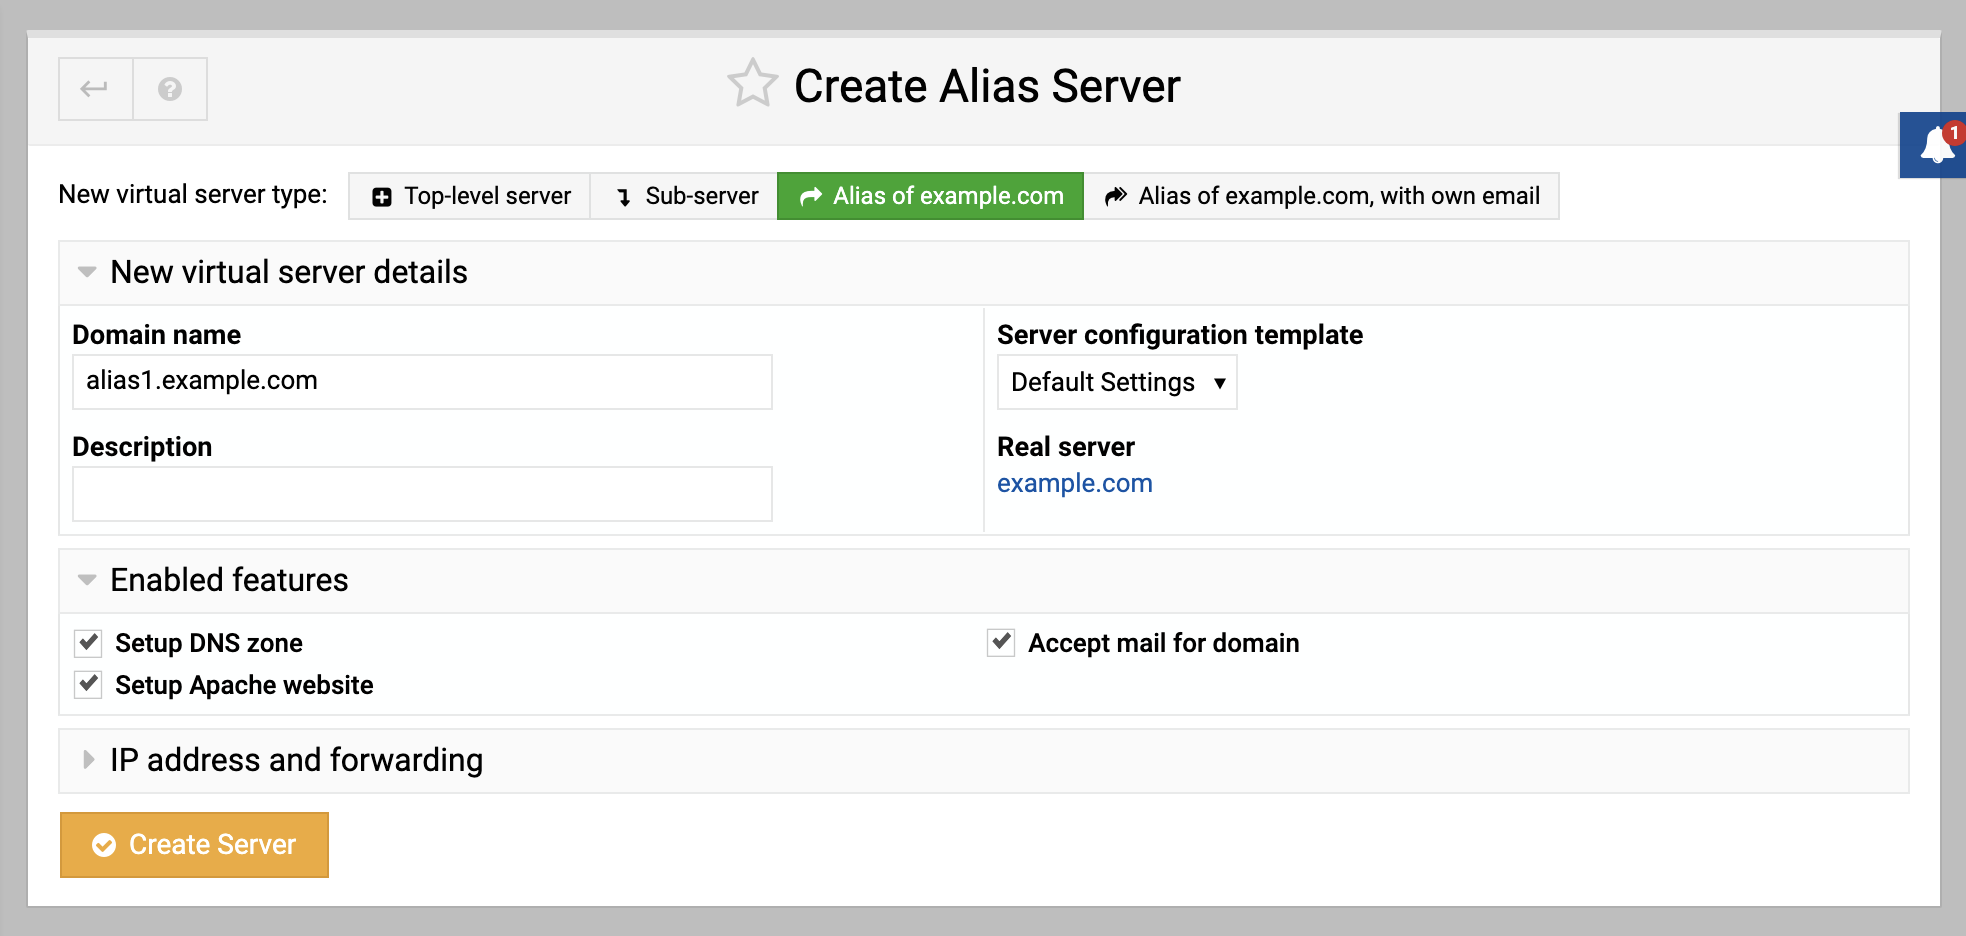
Task: Click the plus icon on Top-level server
Action: coord(382,197)
